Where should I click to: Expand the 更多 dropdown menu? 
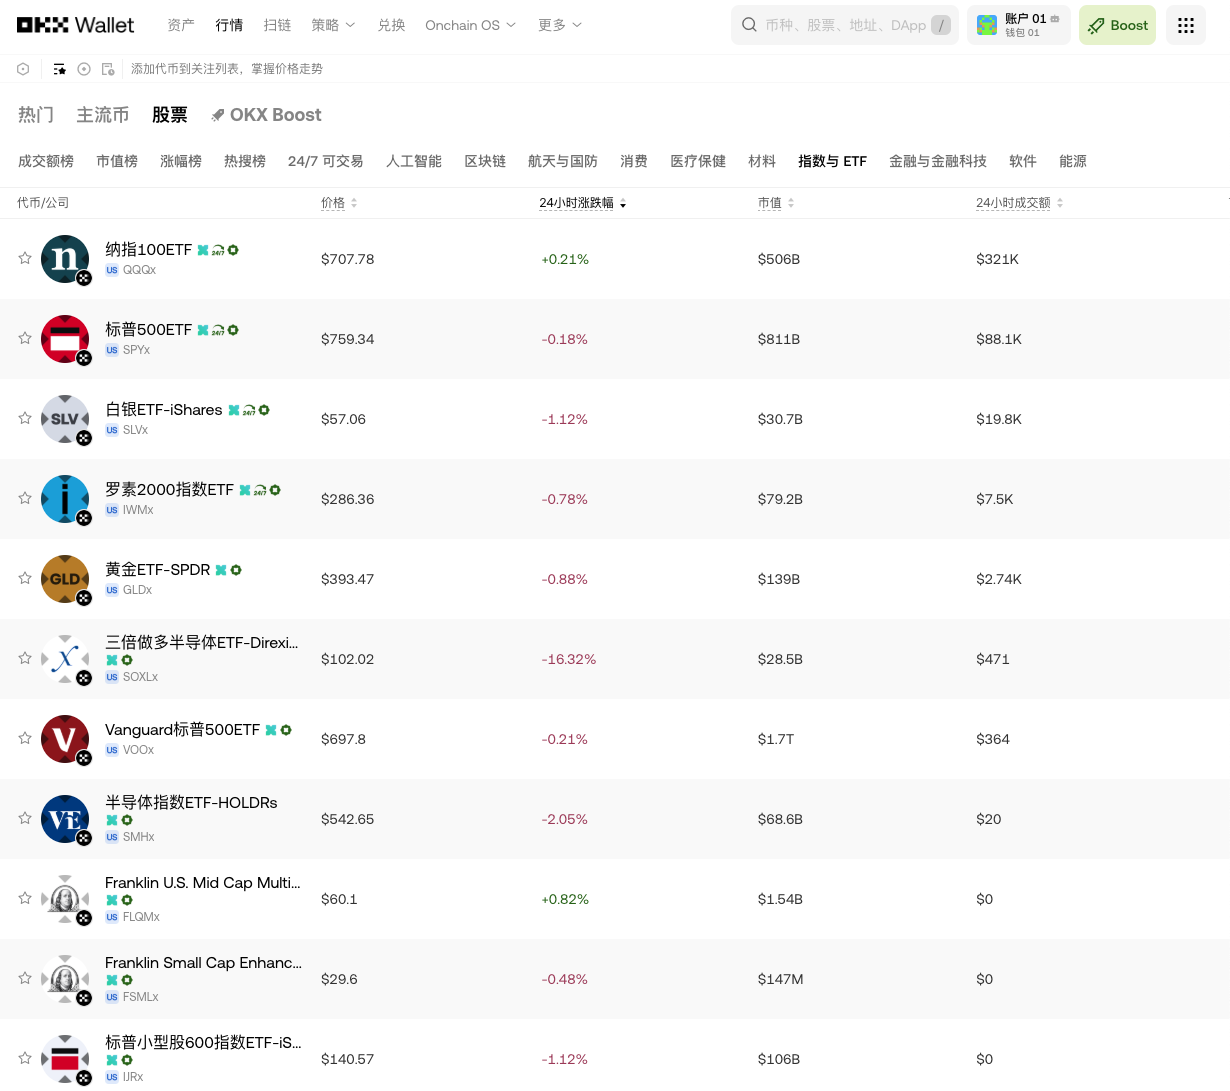[x=560, y=25]
